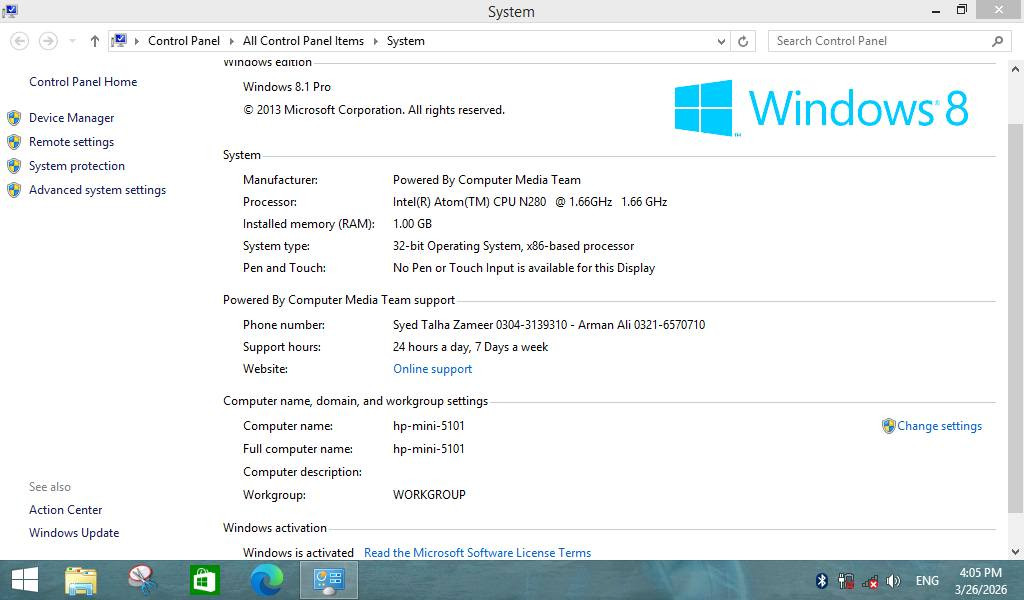The width and height of the screenshot is (1024, 600).
Task: Open the Online support link
Action: (x=432, y=368)
